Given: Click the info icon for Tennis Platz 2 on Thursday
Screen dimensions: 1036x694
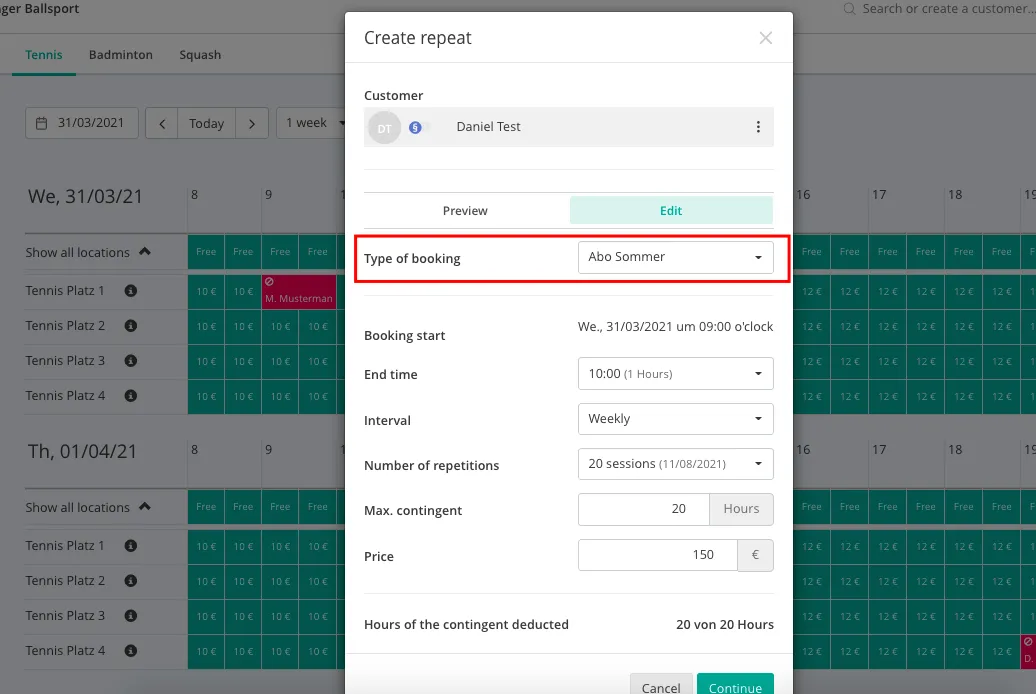Looking at the screenshot, I should coord(131,581).
